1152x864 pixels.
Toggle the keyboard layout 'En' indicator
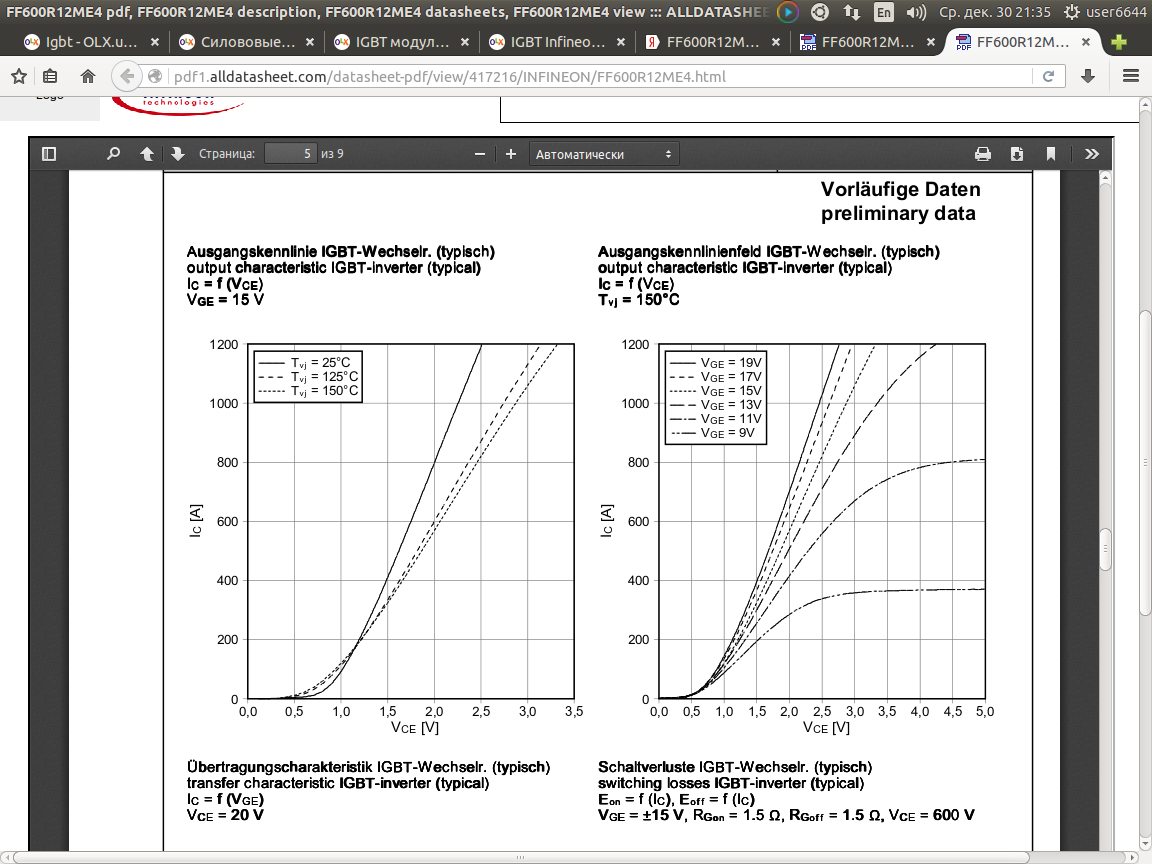[883, 12]
